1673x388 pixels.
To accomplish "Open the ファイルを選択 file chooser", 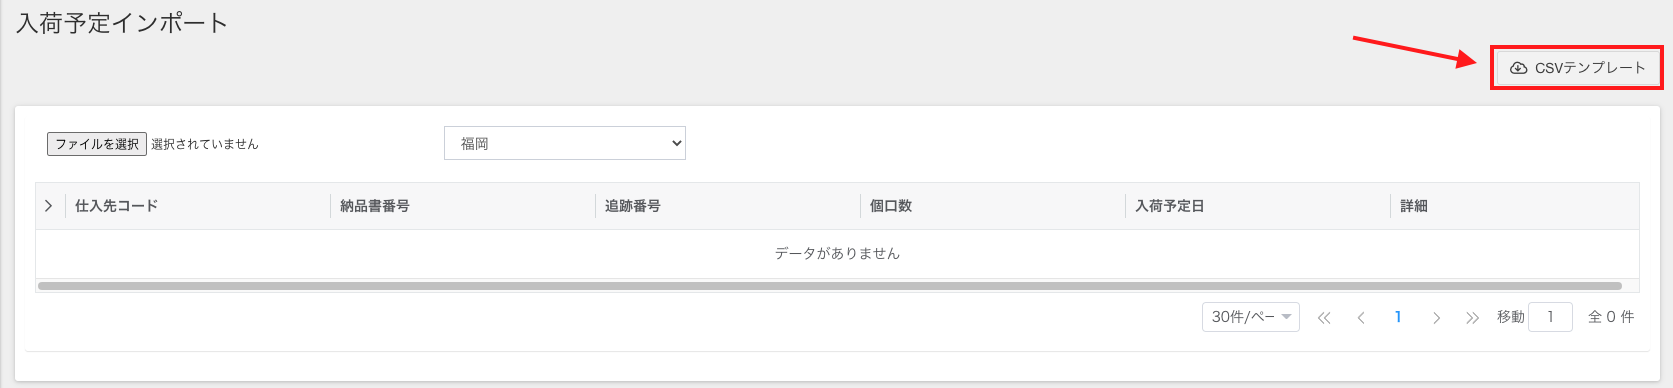I will 97,144.
